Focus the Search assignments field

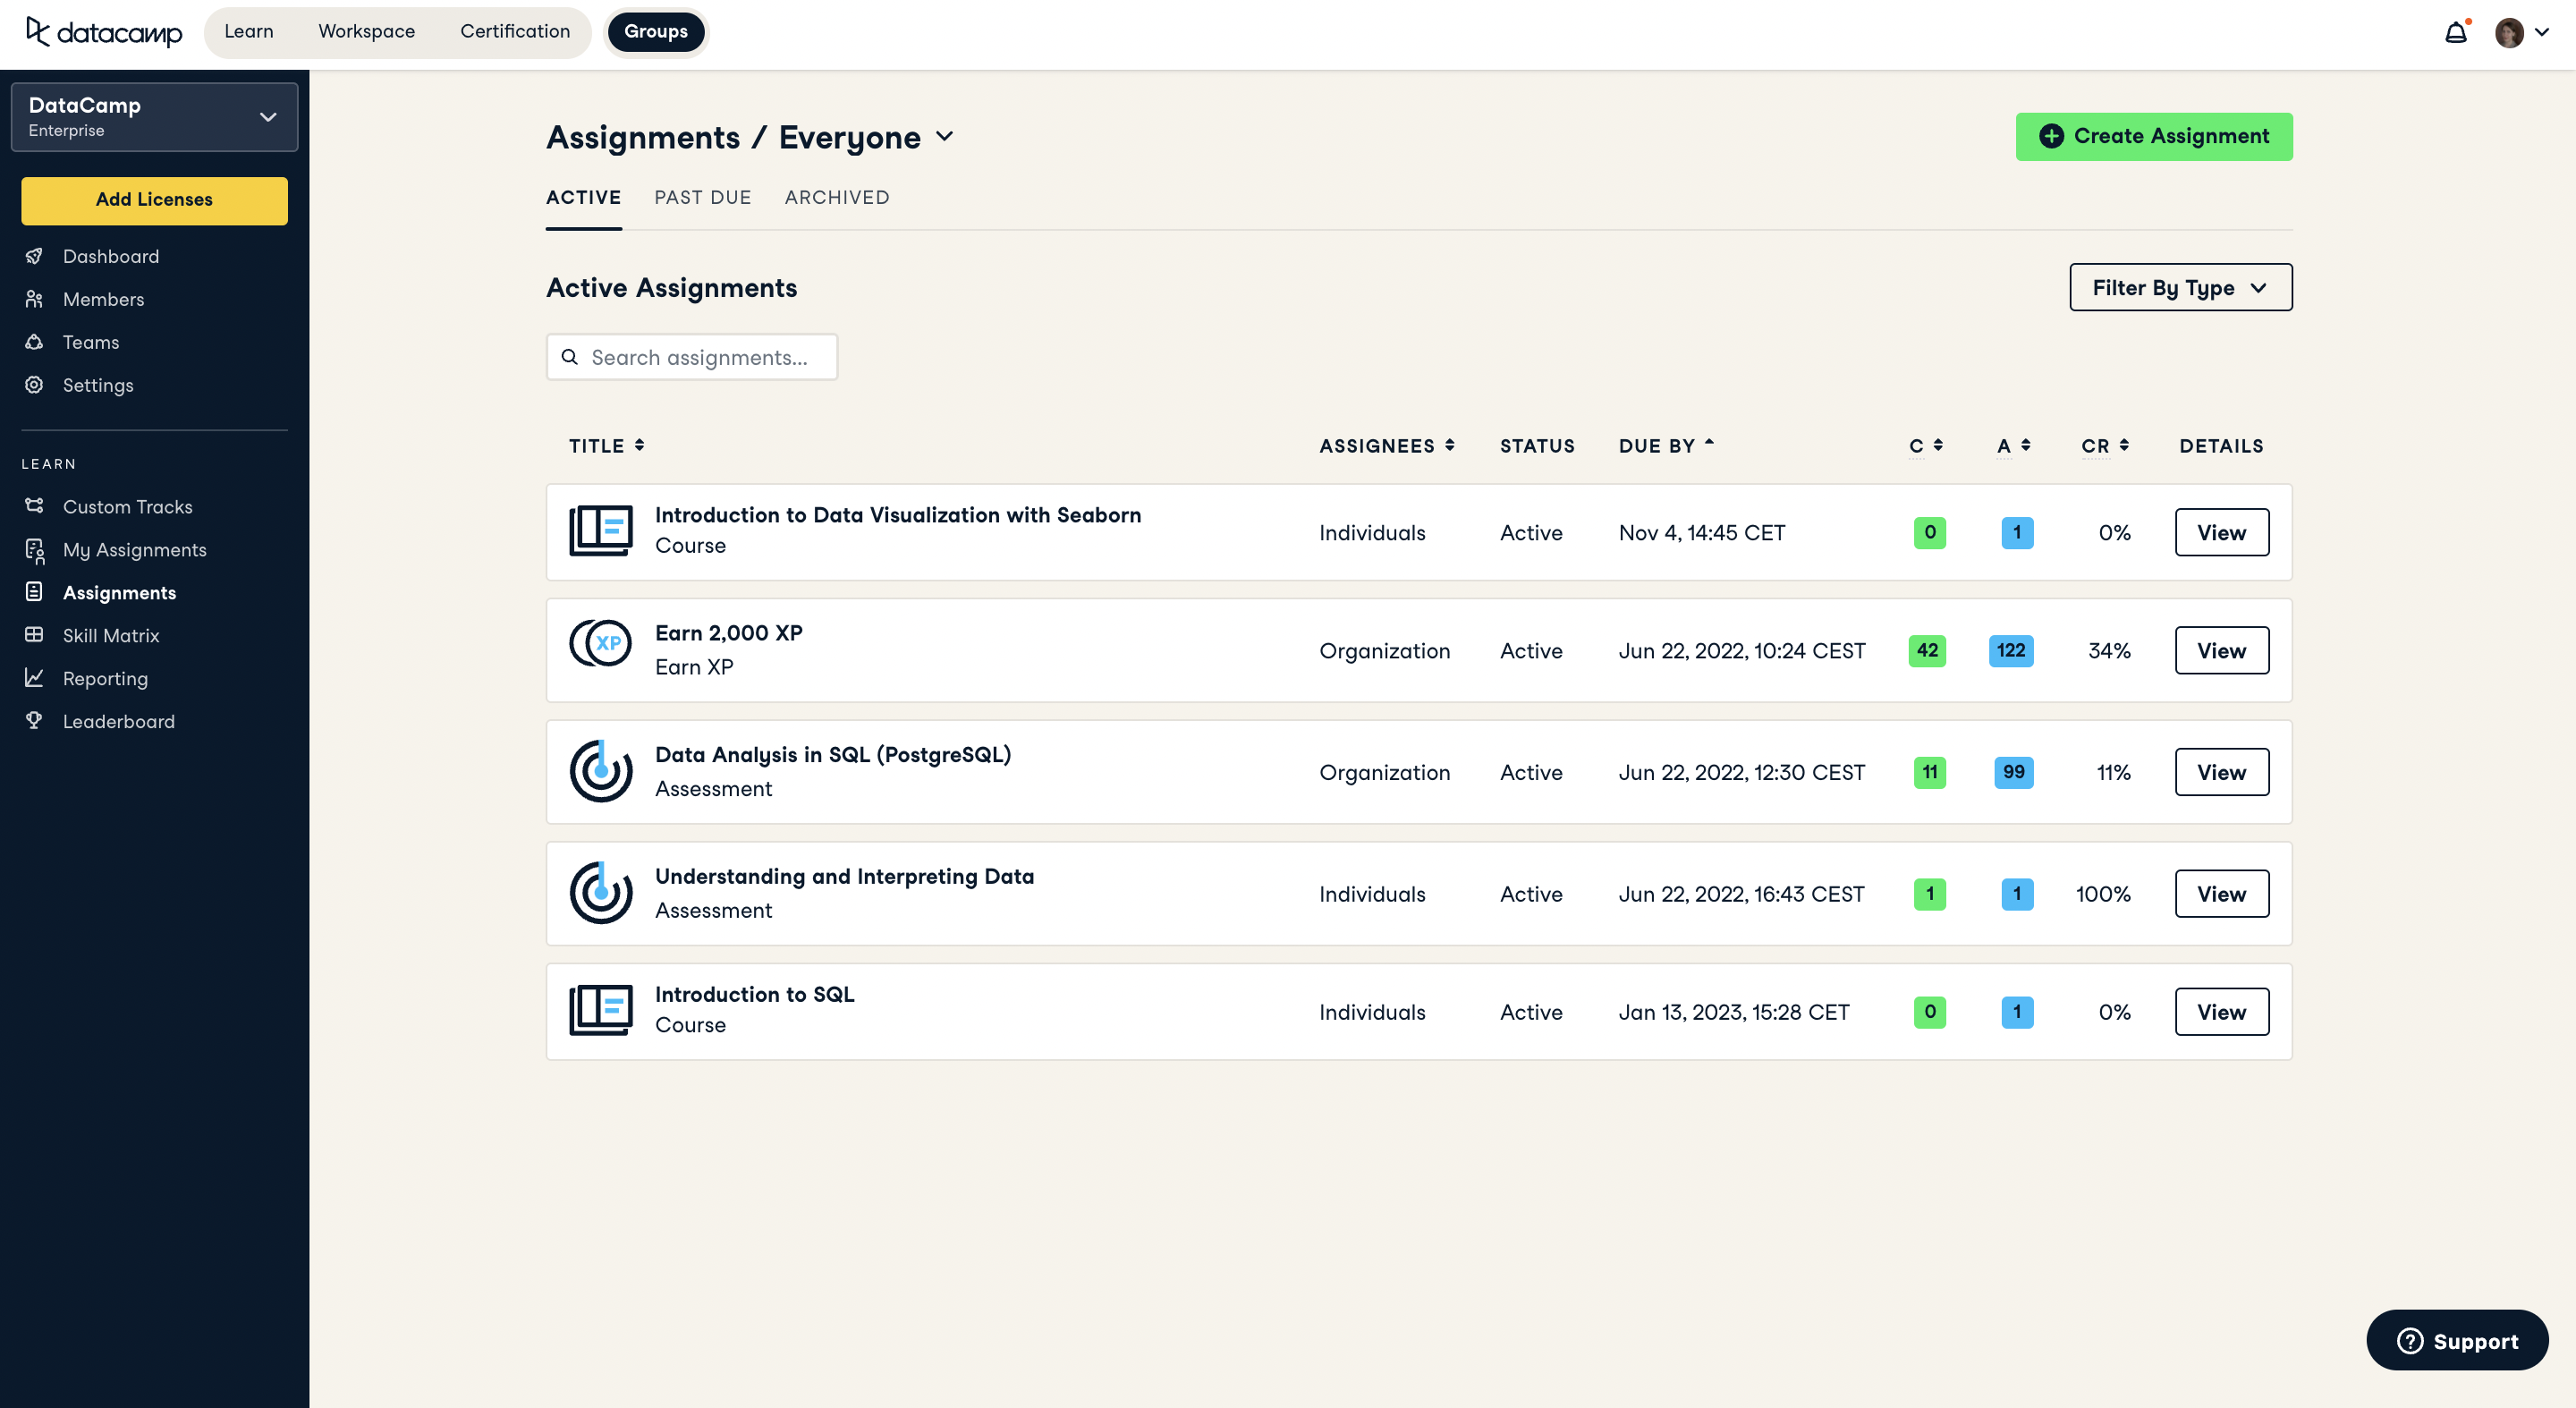point(700,358)
